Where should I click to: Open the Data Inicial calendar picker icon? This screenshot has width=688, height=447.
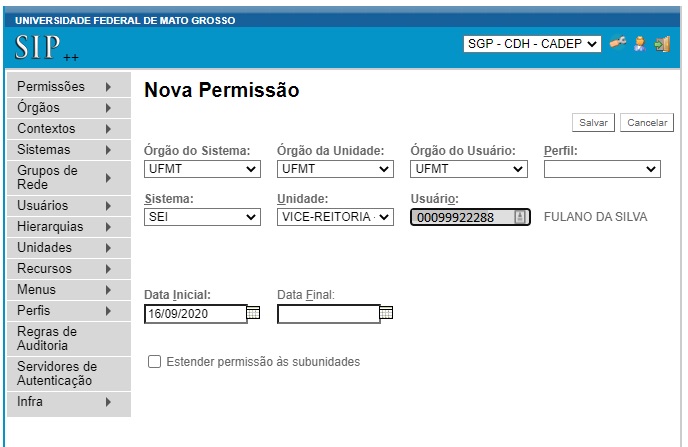(253, 313)
